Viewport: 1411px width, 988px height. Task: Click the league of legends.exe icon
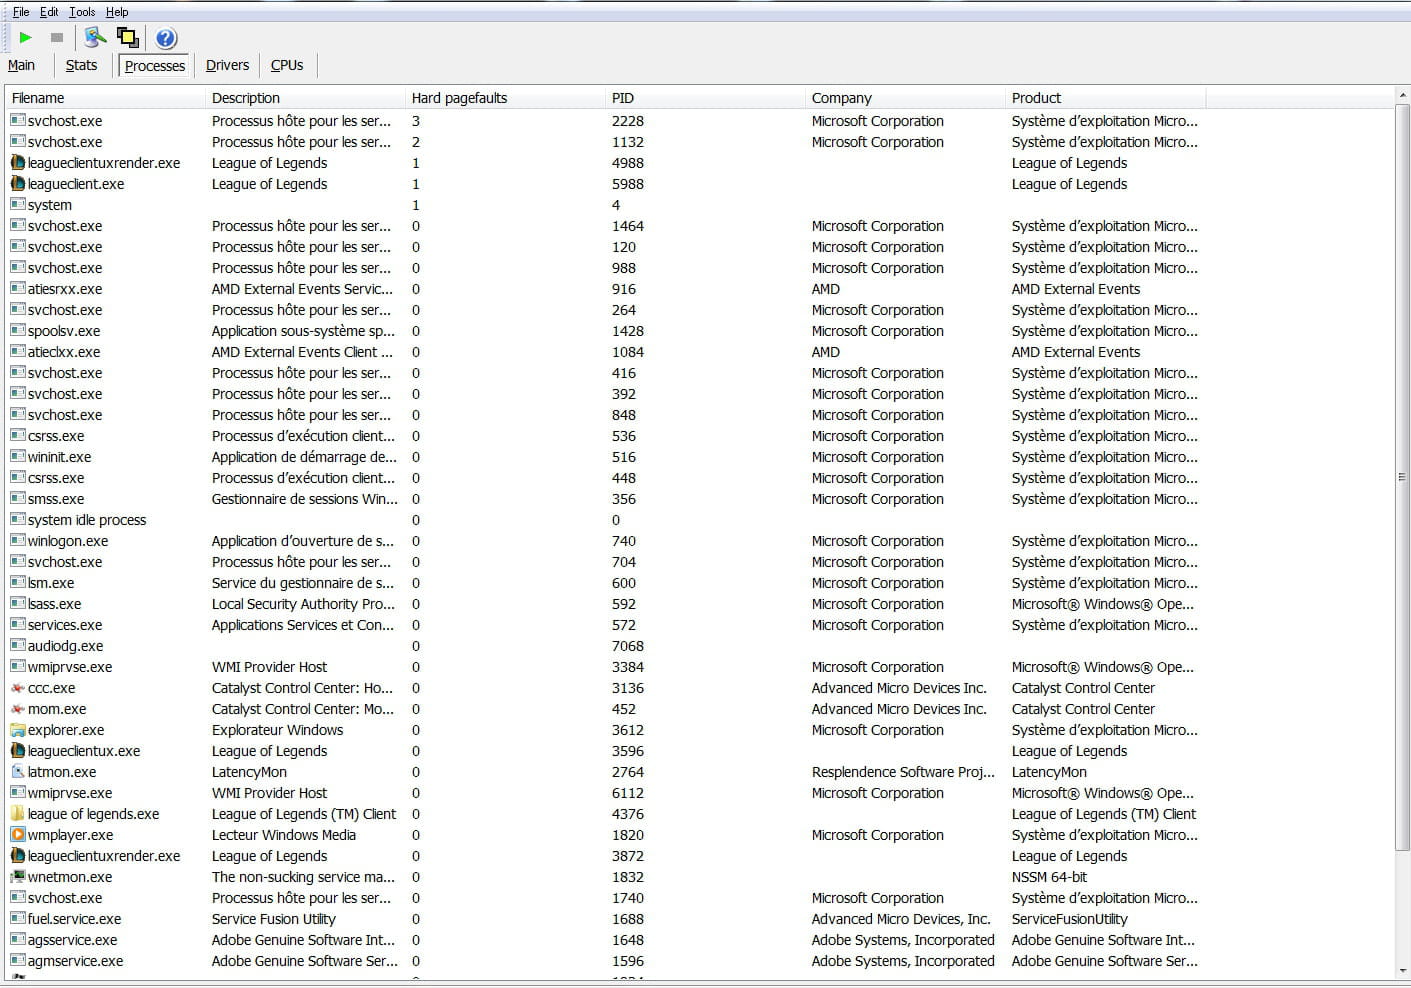tap(18, 814)
